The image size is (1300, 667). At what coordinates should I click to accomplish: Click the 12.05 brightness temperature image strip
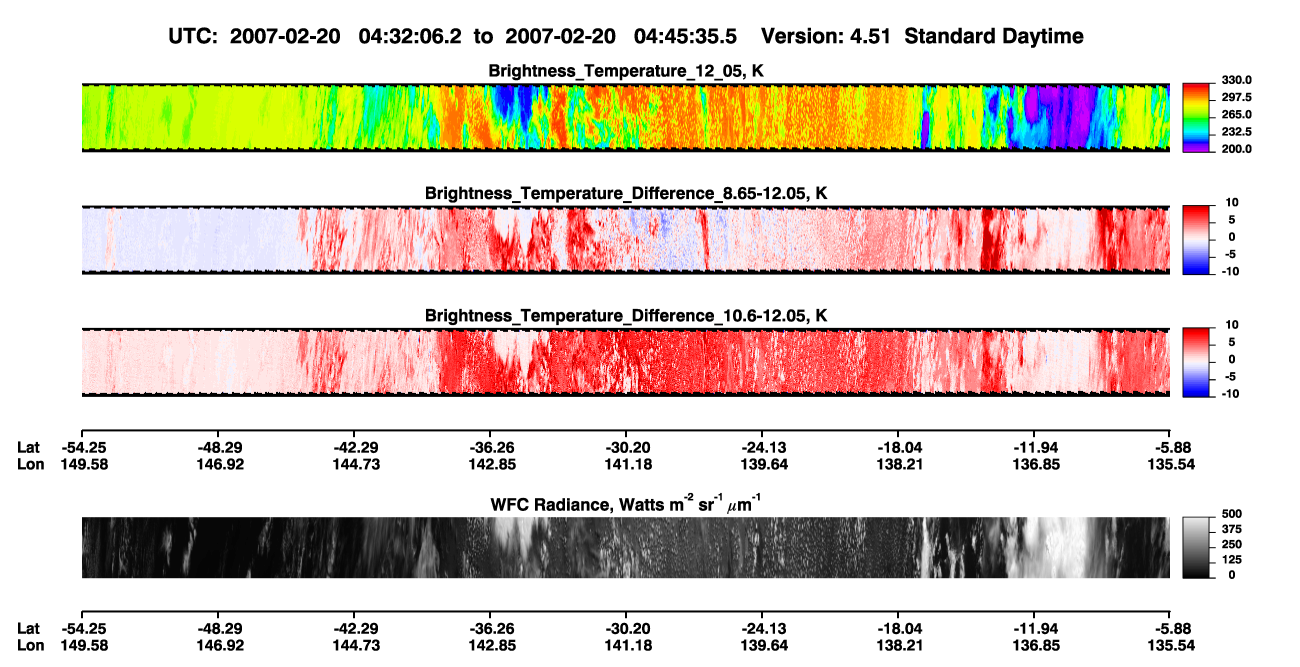(625, 118)
